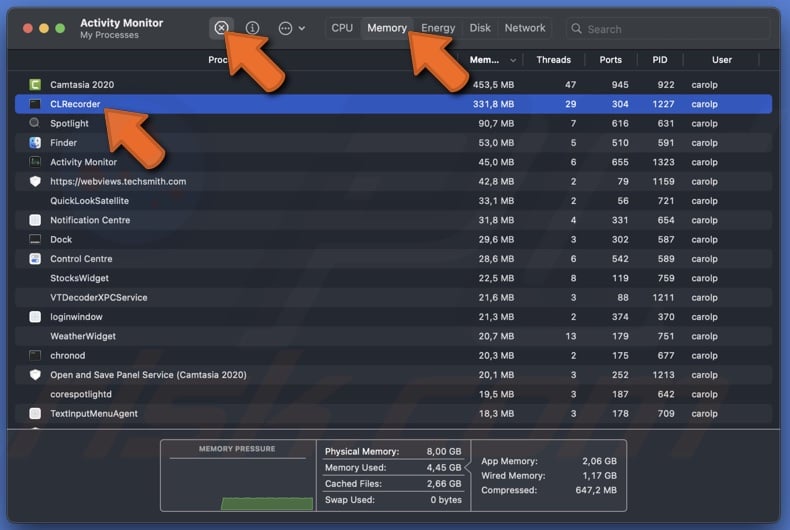Select the CLRecorder process name

(x=75, y=104)
